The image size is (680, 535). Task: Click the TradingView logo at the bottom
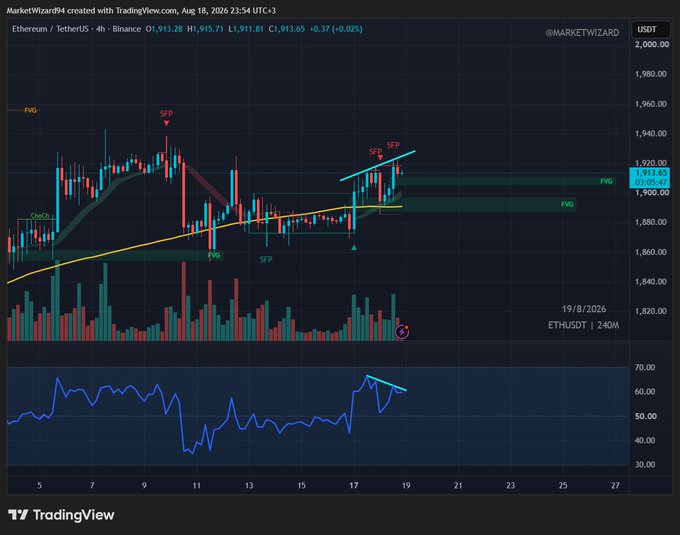(x=61, y=515)
